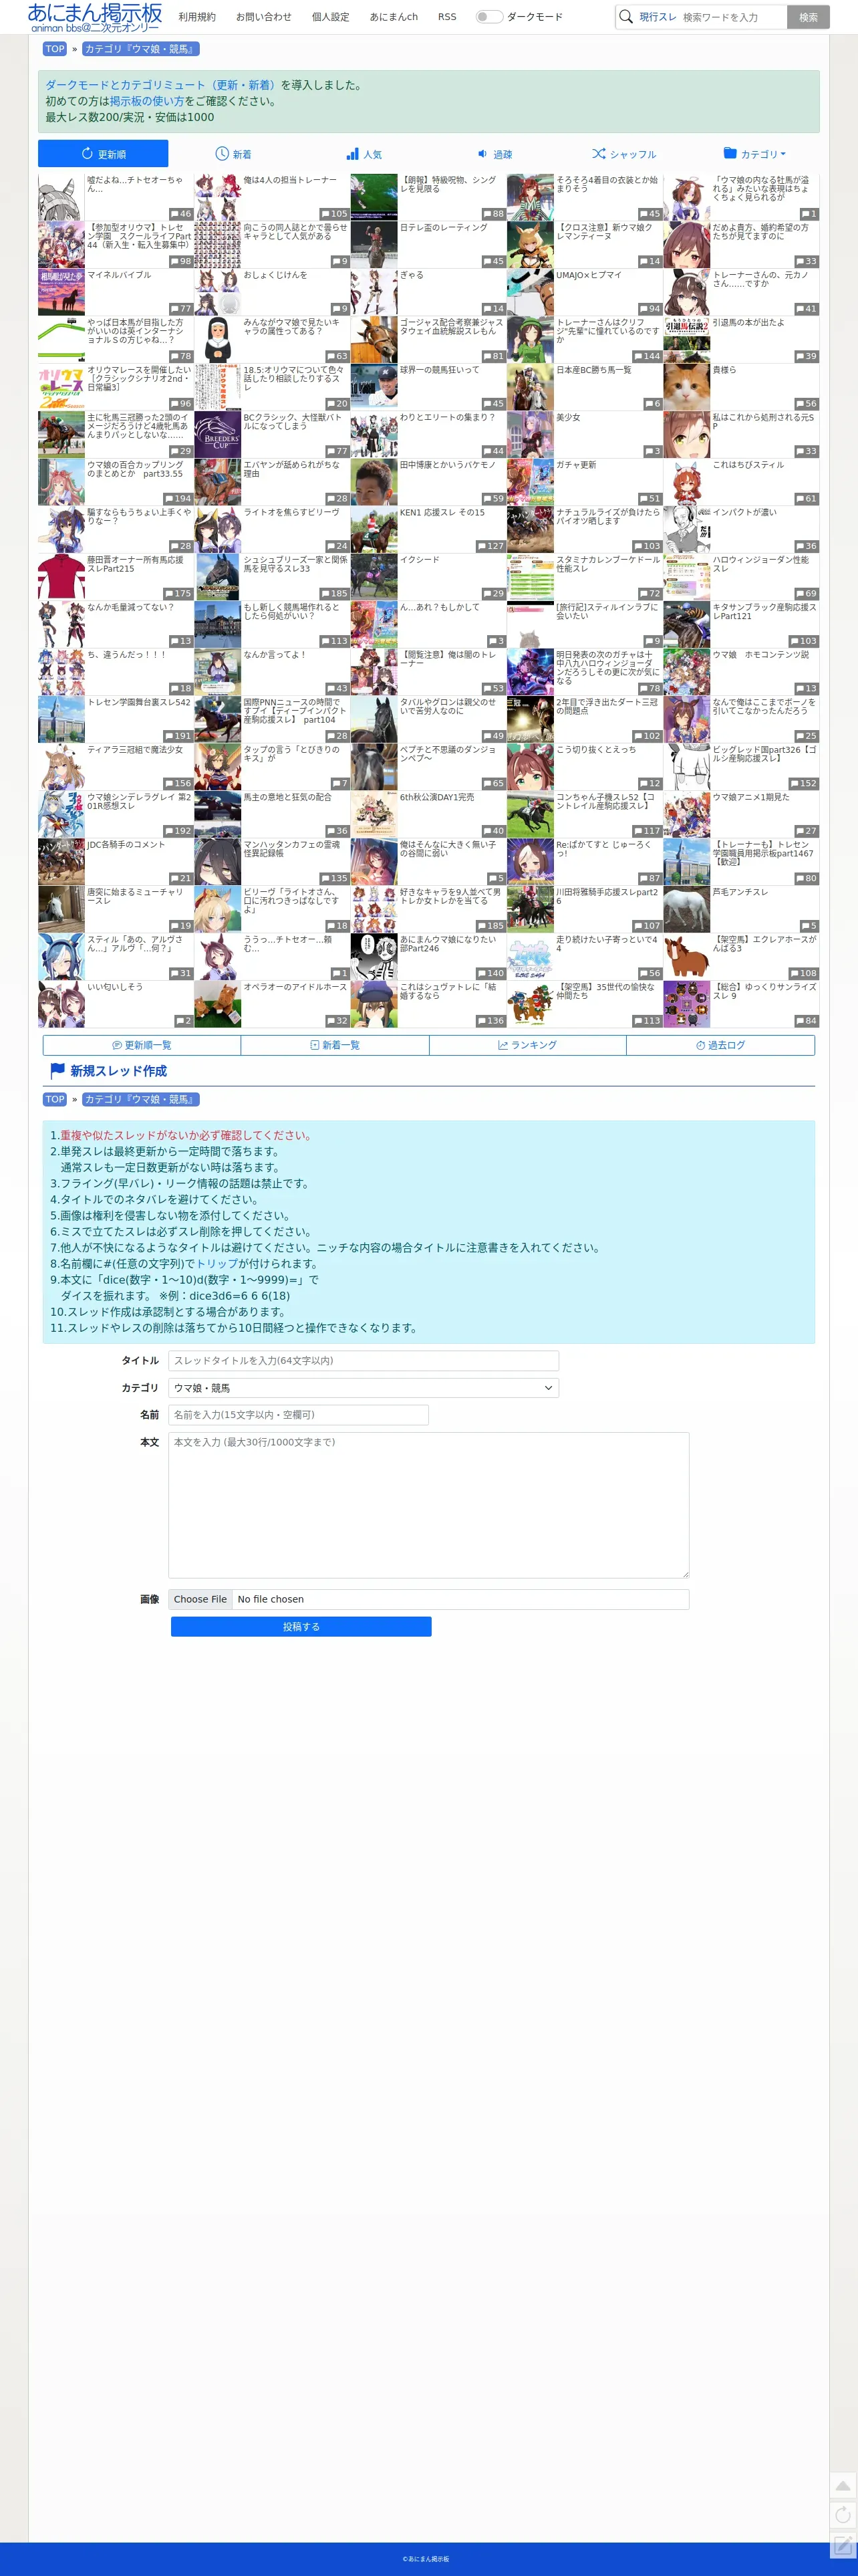The height and width of the screenshot is (2576, 858).
Task: Open the 個人設定 menu item
Action: pyautogui.click(x=331, y=17)
